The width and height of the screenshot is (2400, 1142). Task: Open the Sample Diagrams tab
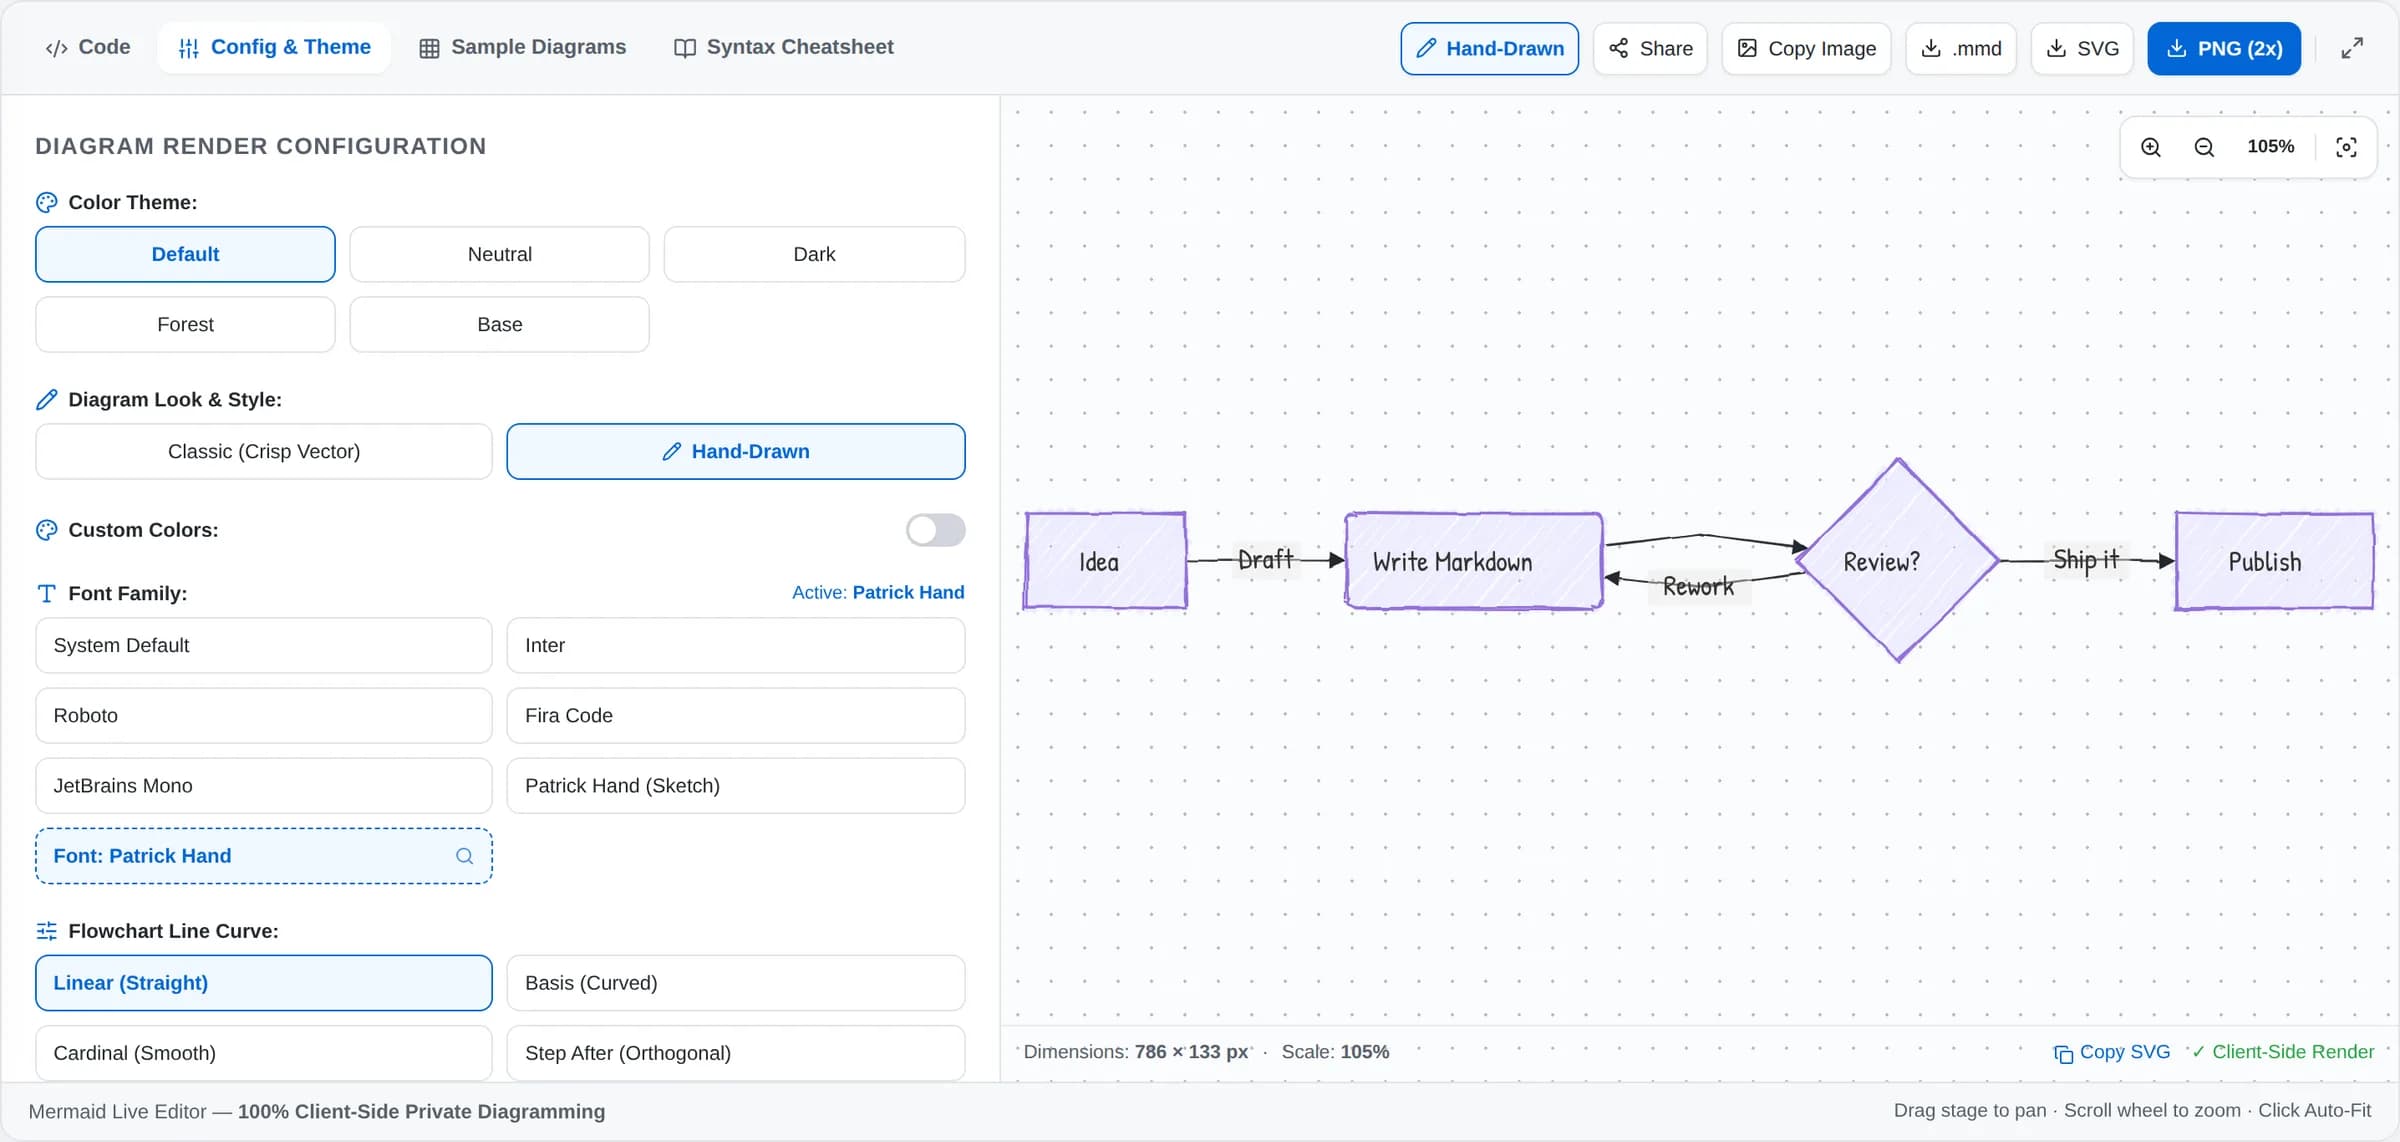tap(523, 48)
